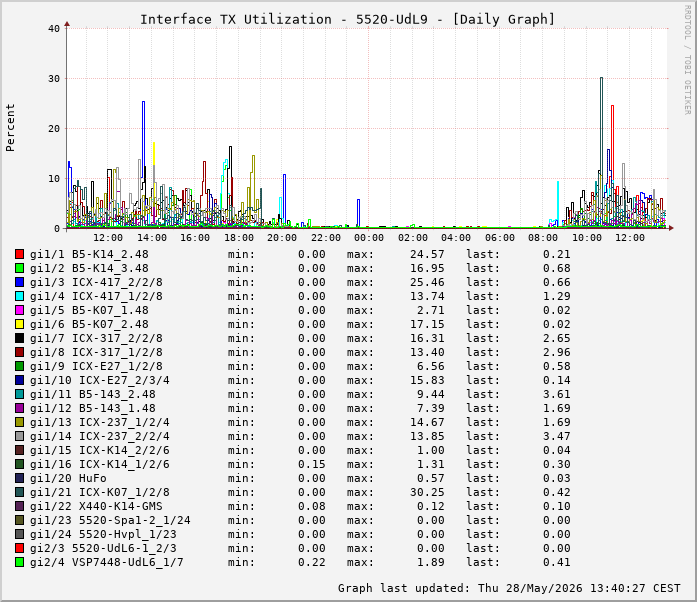Click the yellow swatch for gi1/6 B5-K07_2.48
This screenshot has height=602, width=697.
[x=19, y=324]
